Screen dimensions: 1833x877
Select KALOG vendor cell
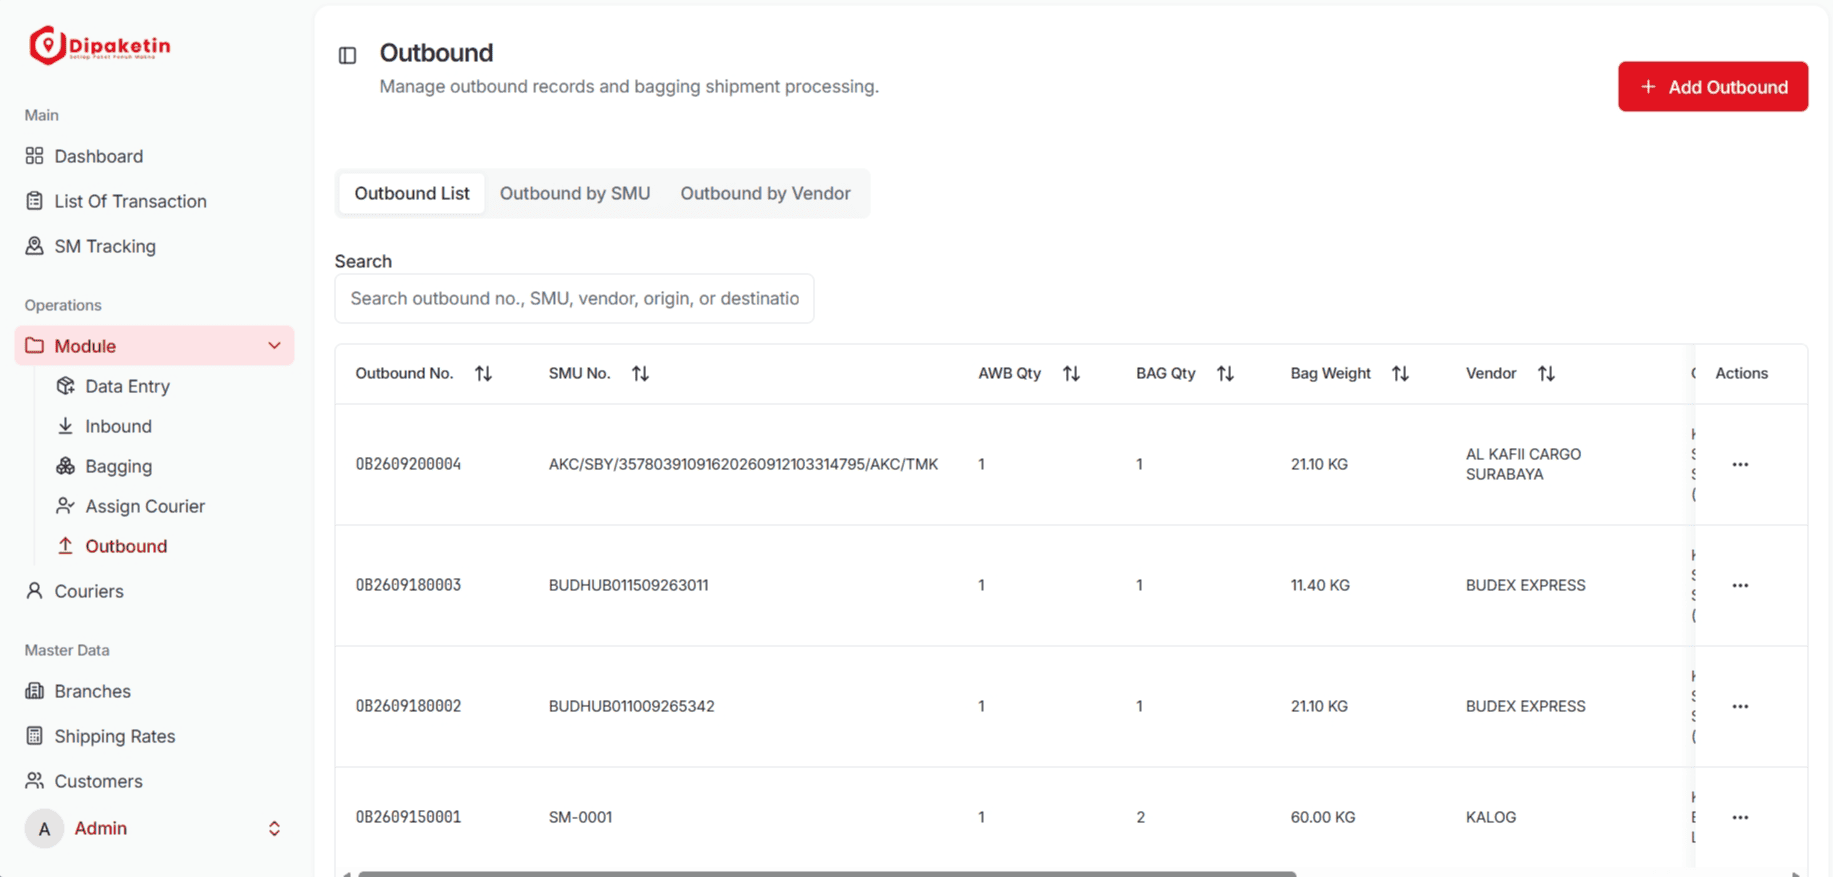click(x=1491, y=817)
